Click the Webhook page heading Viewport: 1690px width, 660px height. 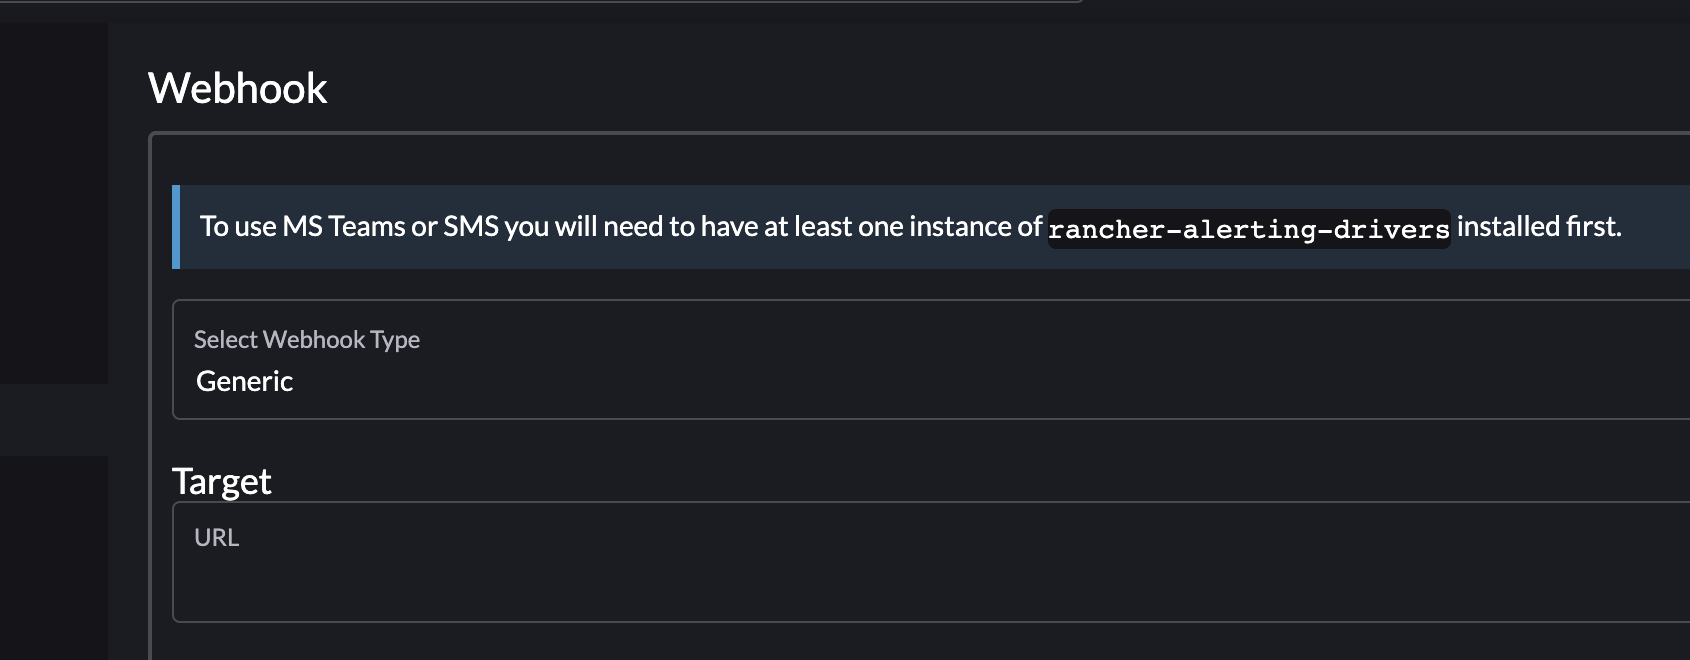238,88
